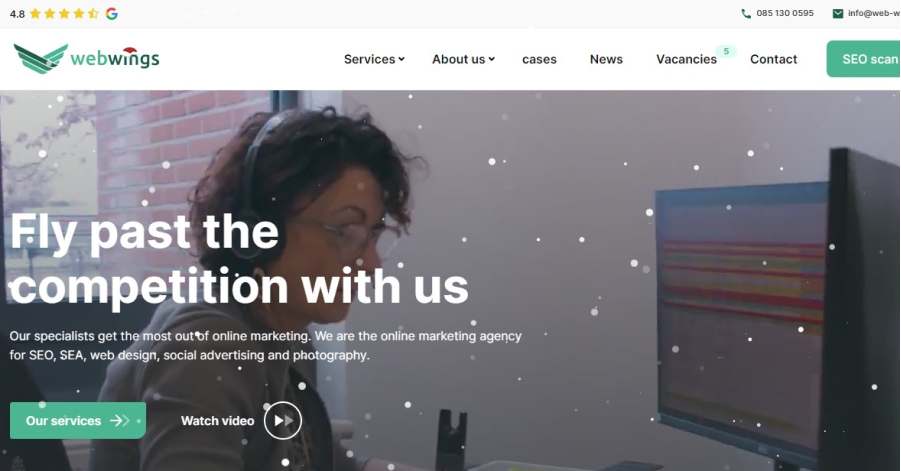
Task: Click the Watch video link text
Action: tap(217, 421)
